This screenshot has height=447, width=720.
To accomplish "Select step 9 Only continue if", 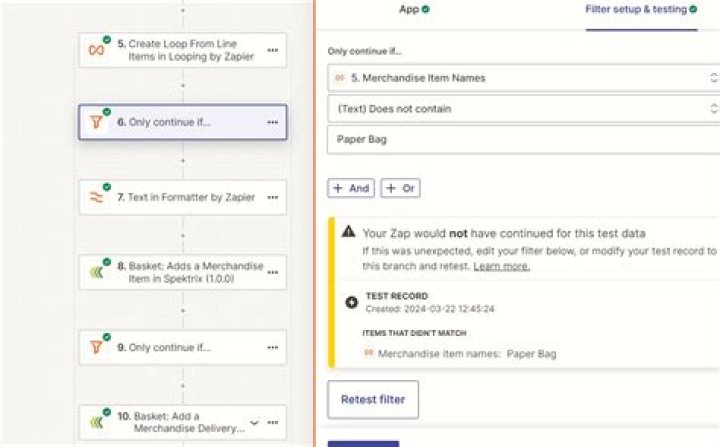I will click(183, 347).
